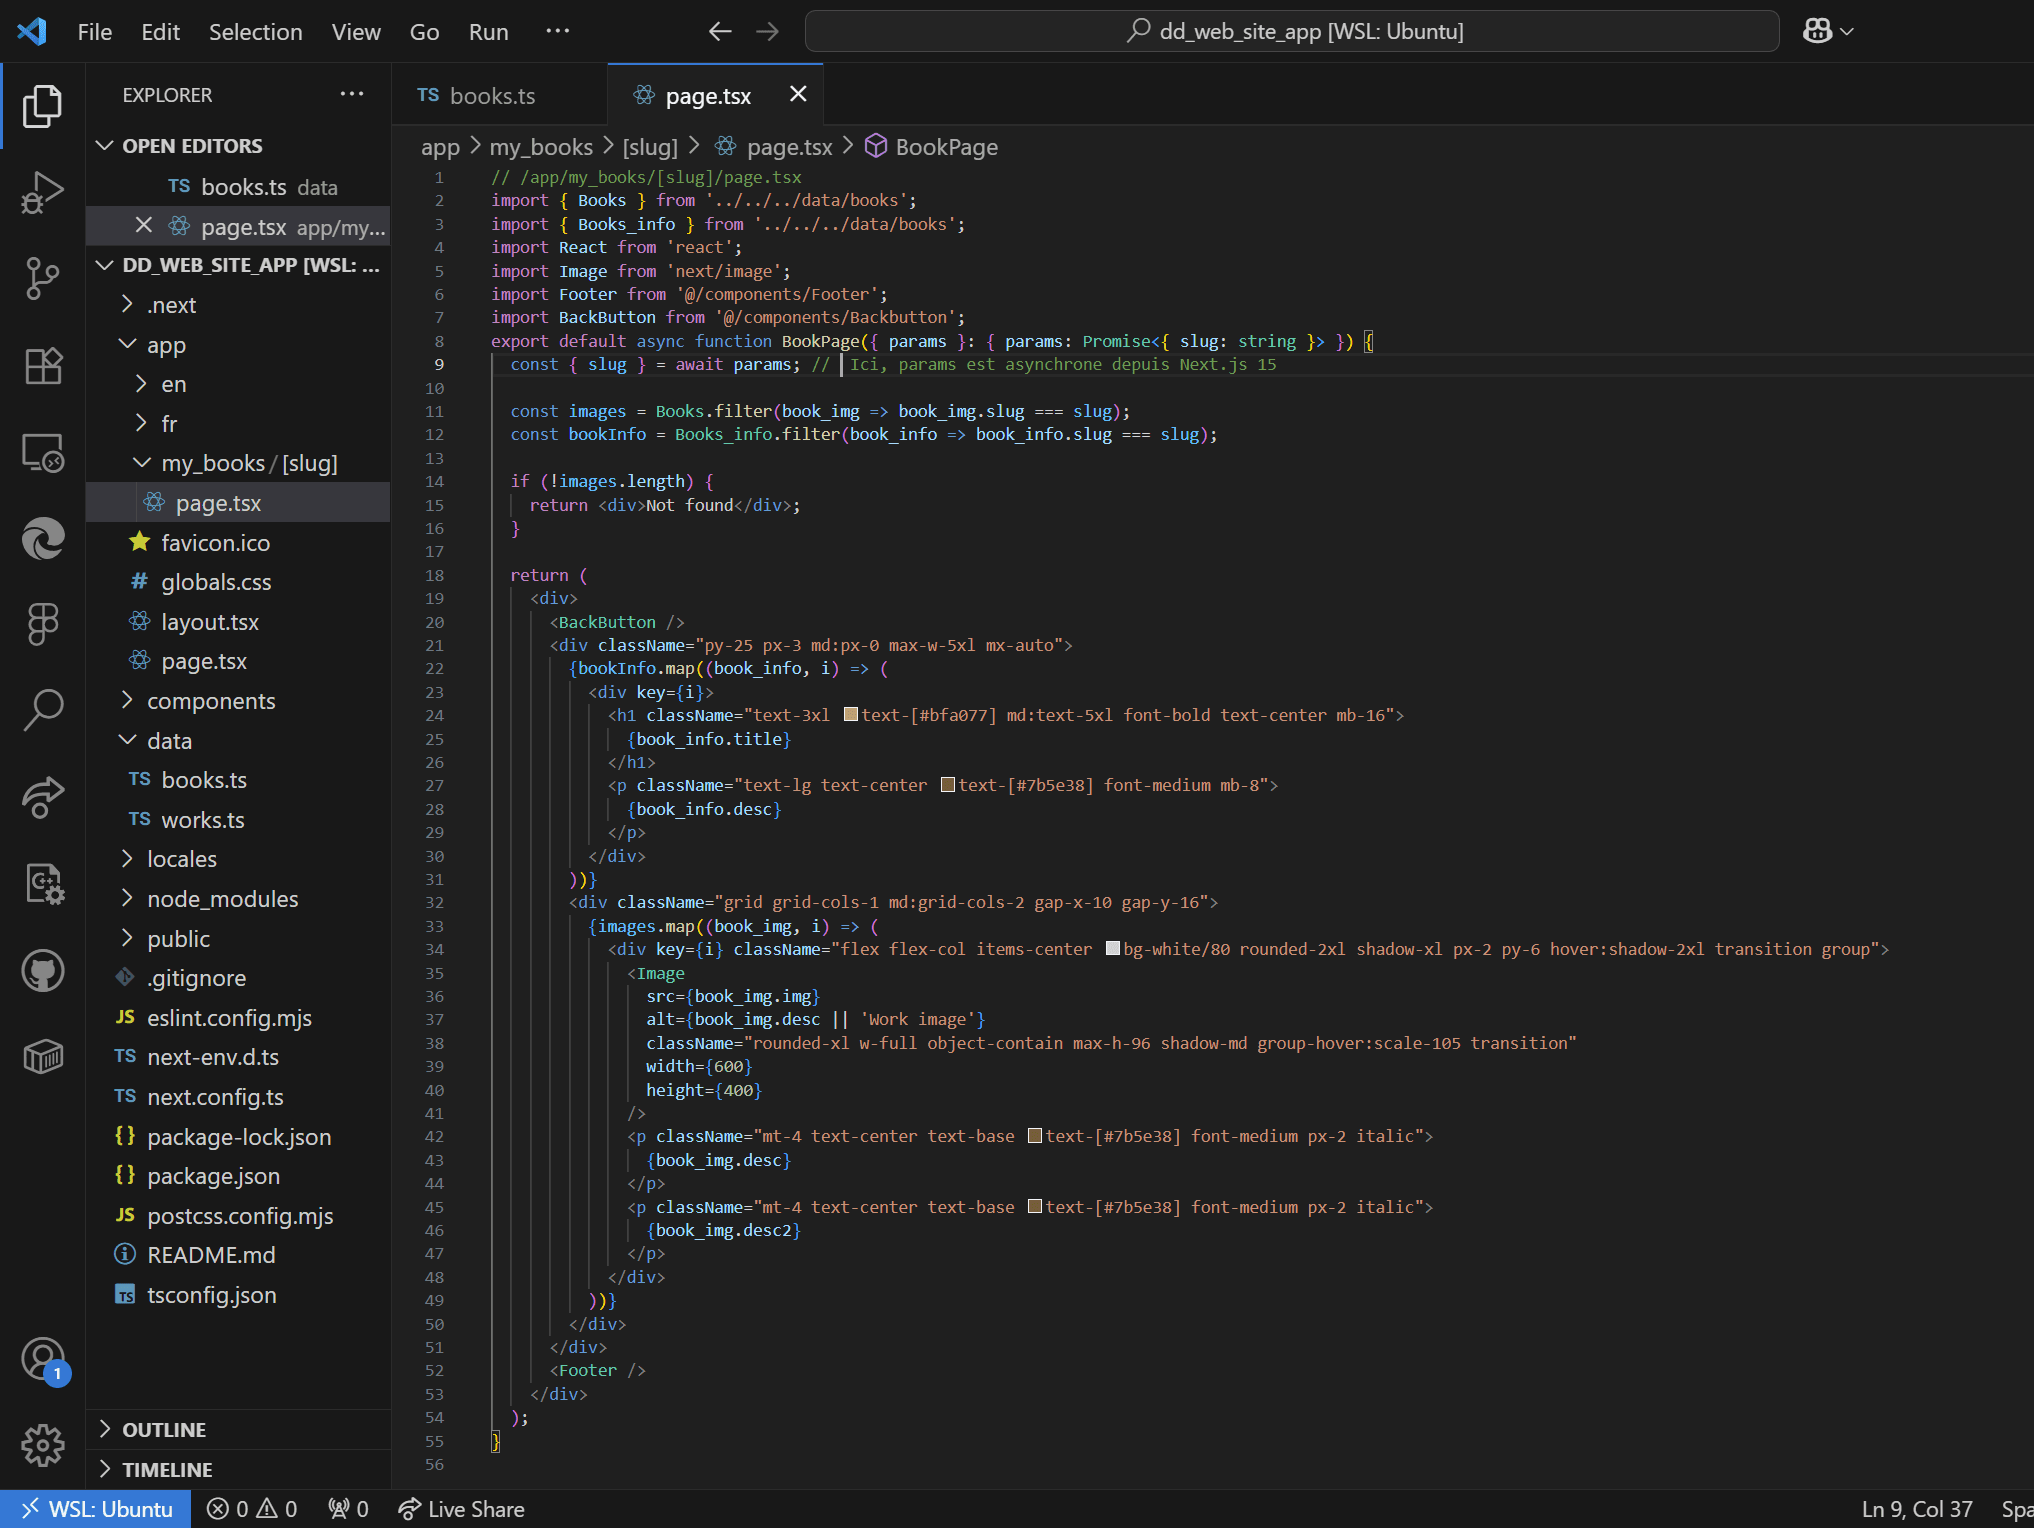
Task: Expand the node_modules folder
Action: pyautogui.click(x=127, y=898)
